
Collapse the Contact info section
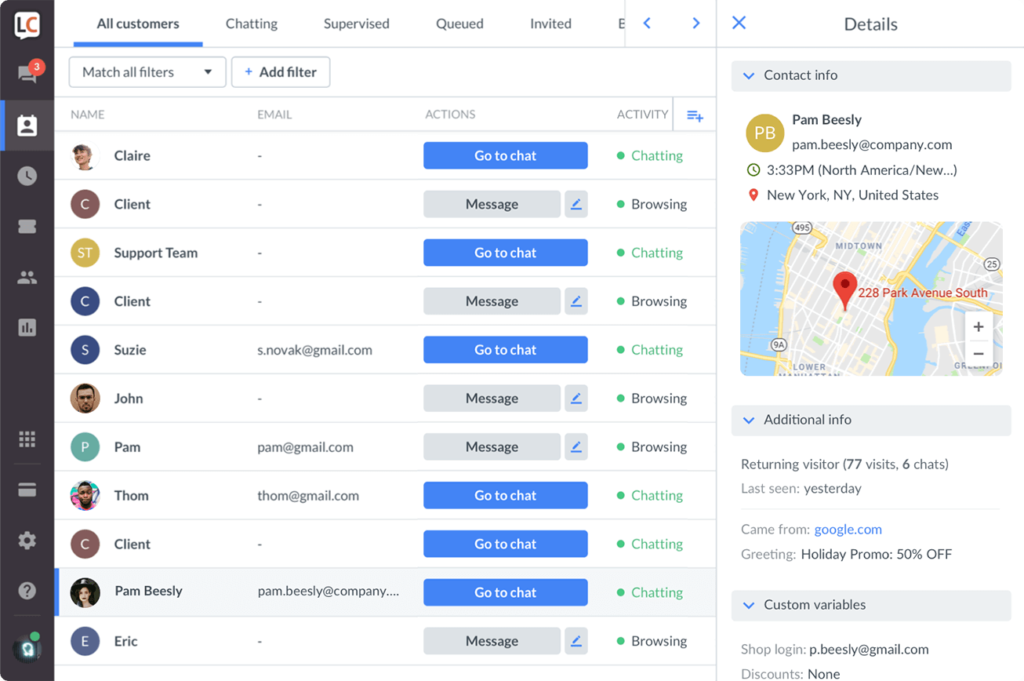(x=749, y=75)
